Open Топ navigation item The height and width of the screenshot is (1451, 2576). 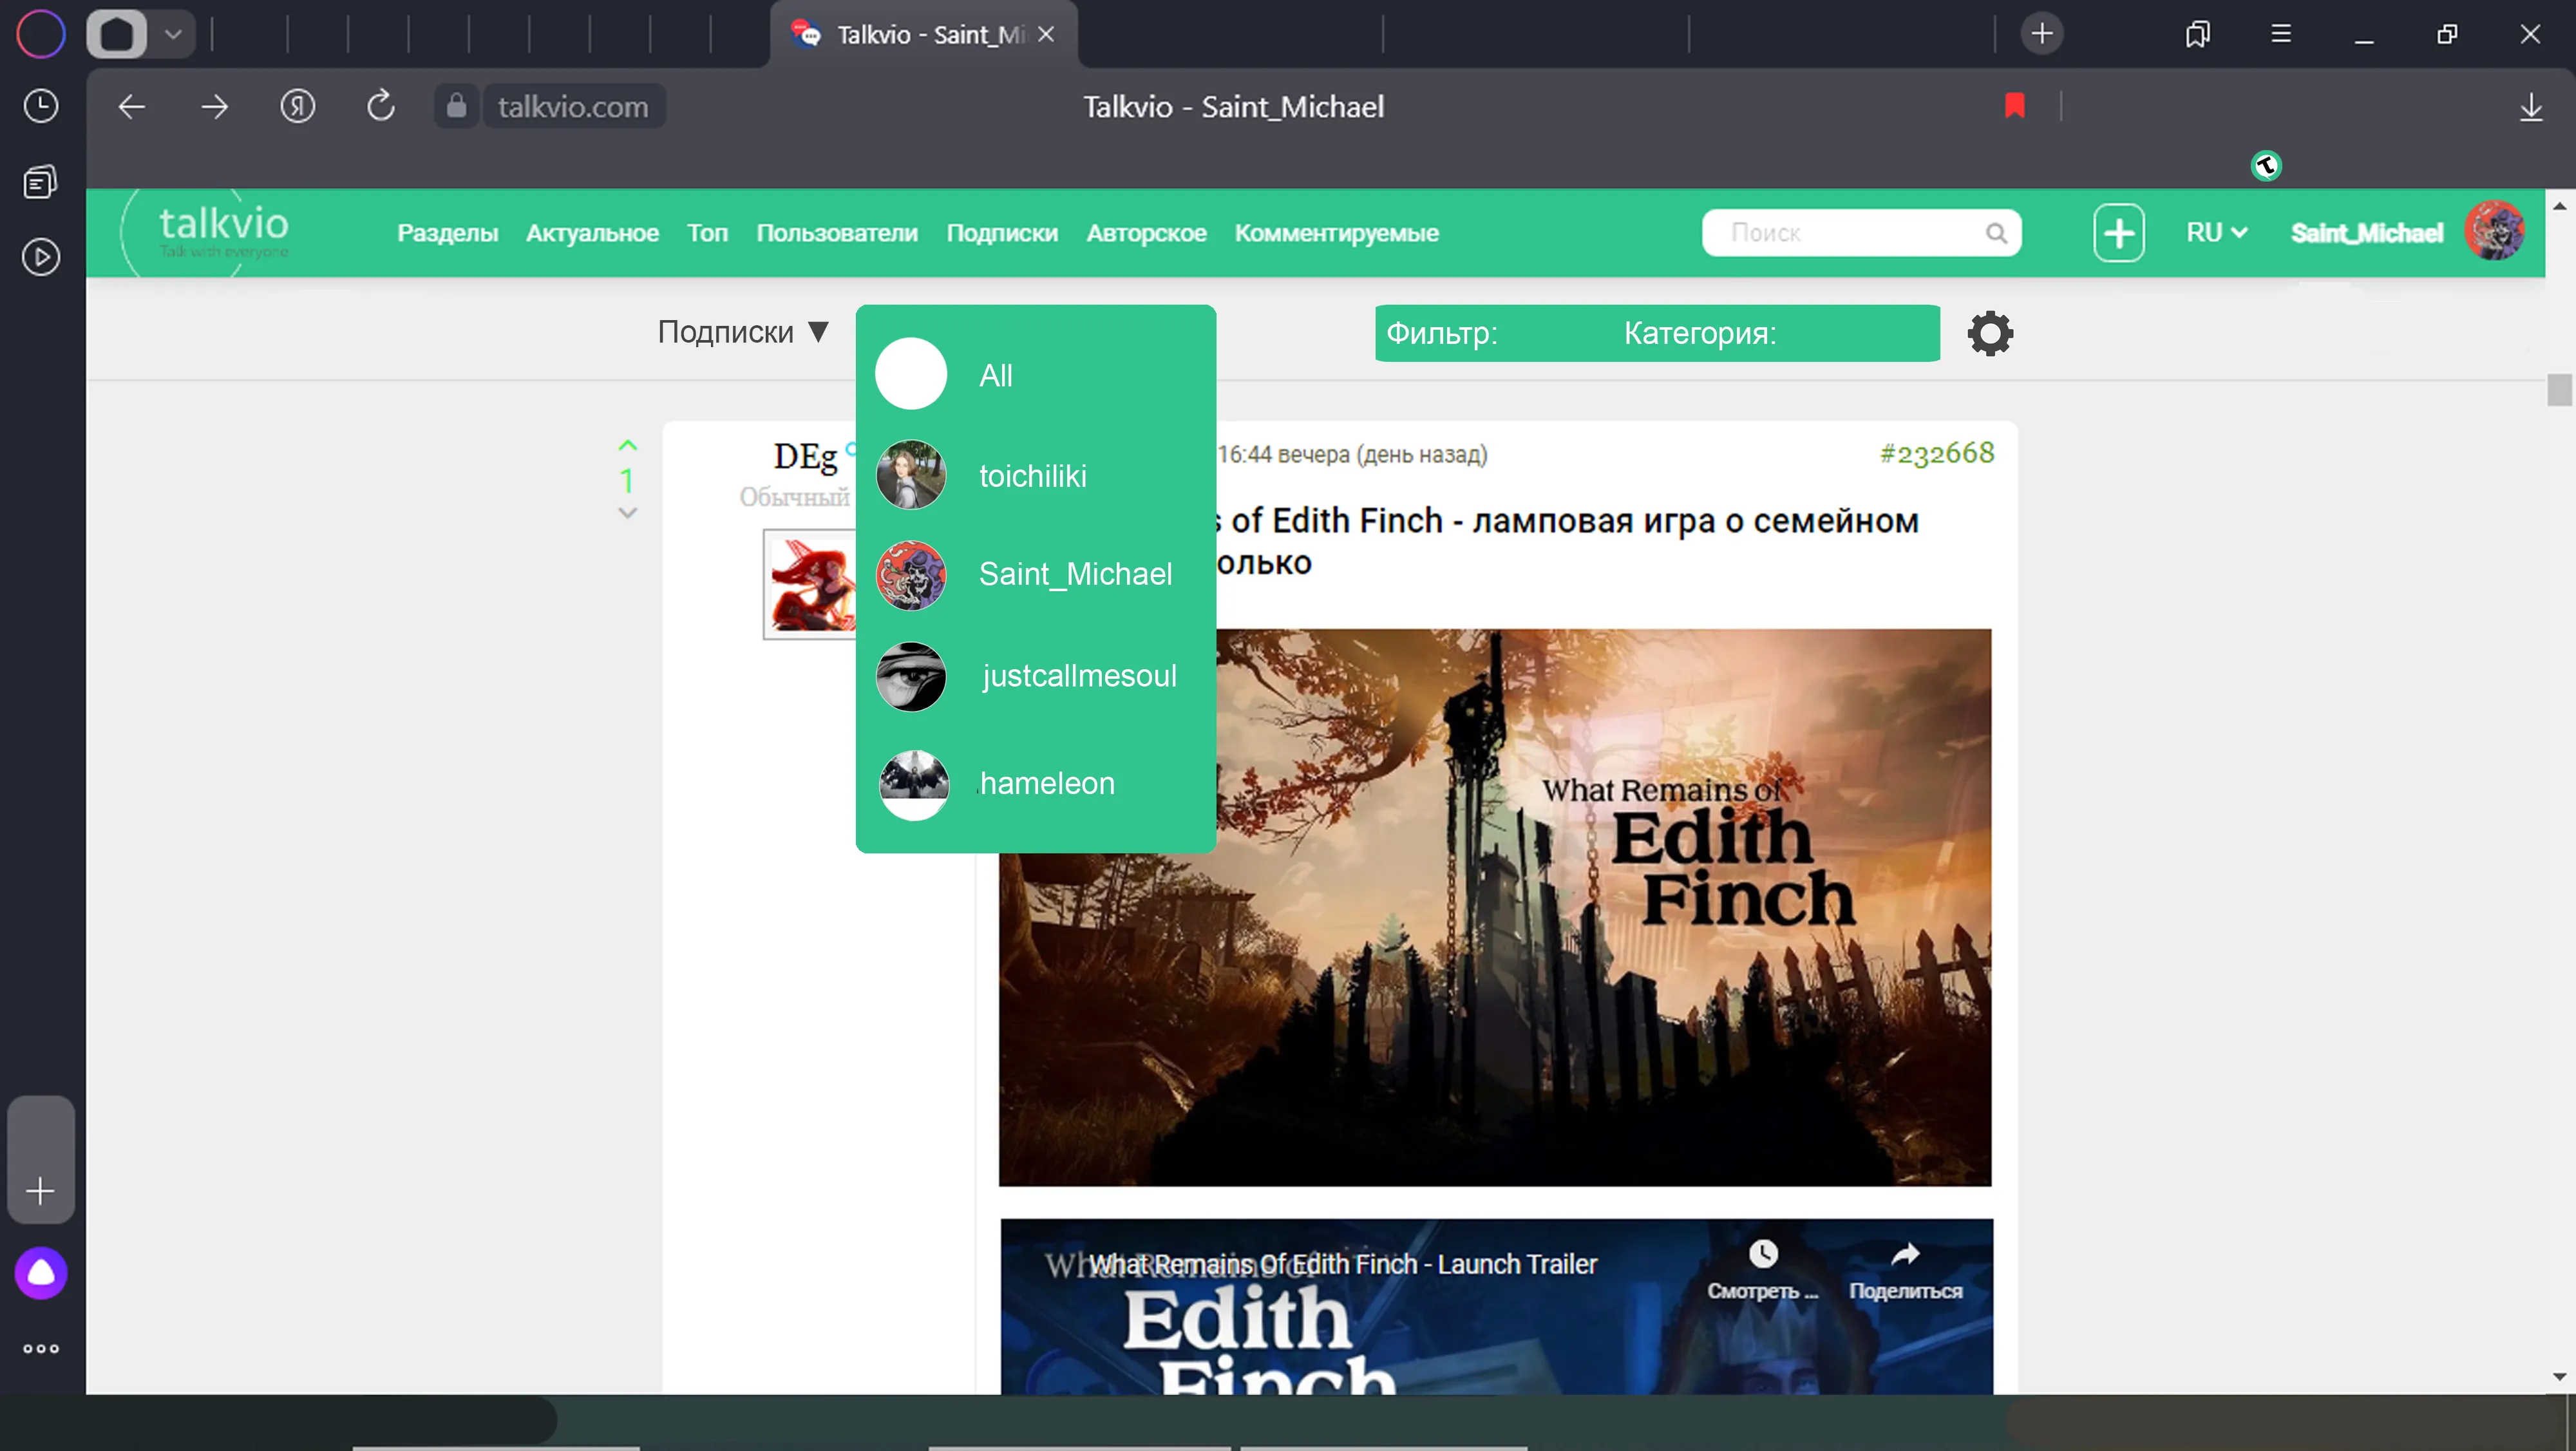pyautogui.click(x=707, y=233)
